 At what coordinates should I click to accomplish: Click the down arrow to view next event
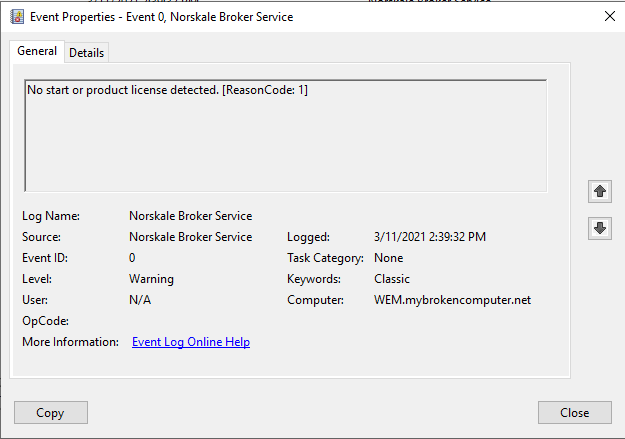tap(599, 228)
